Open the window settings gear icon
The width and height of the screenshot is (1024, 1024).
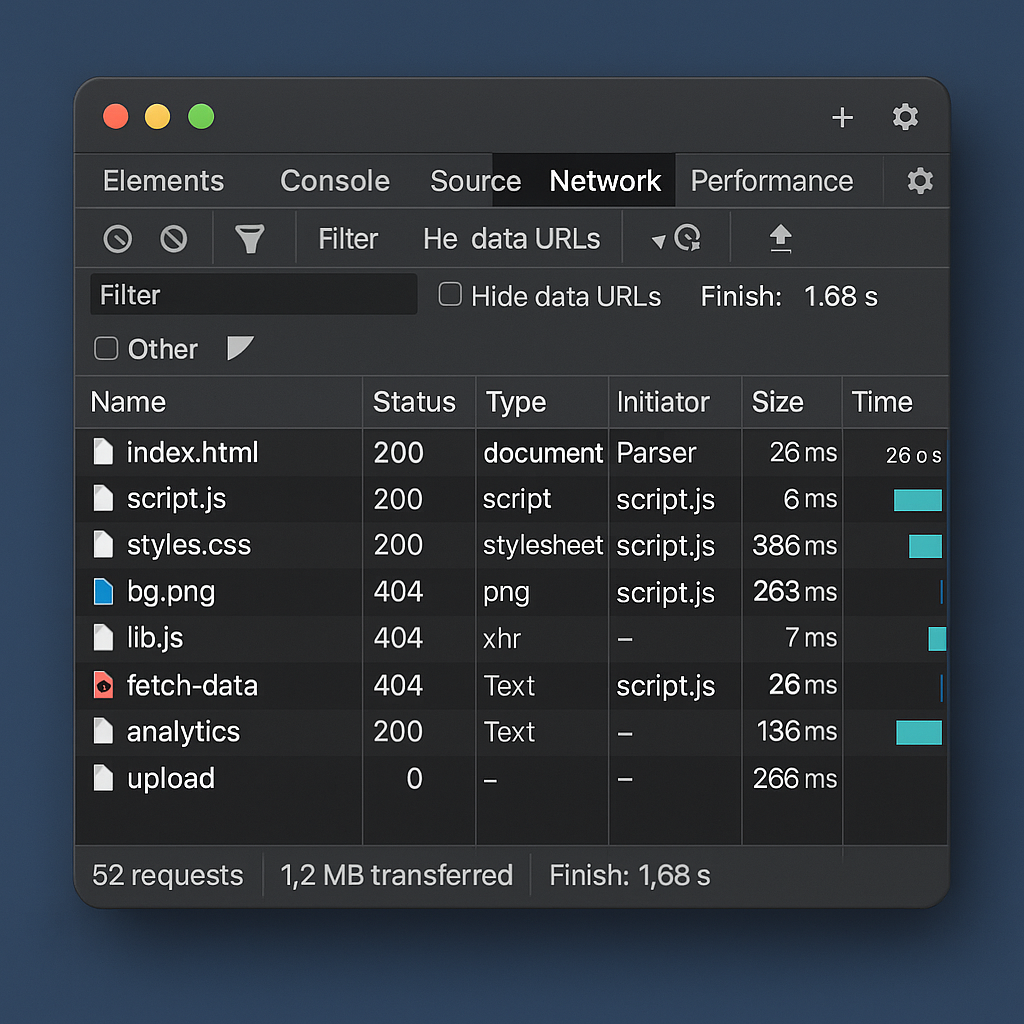[x=905, y=117]
